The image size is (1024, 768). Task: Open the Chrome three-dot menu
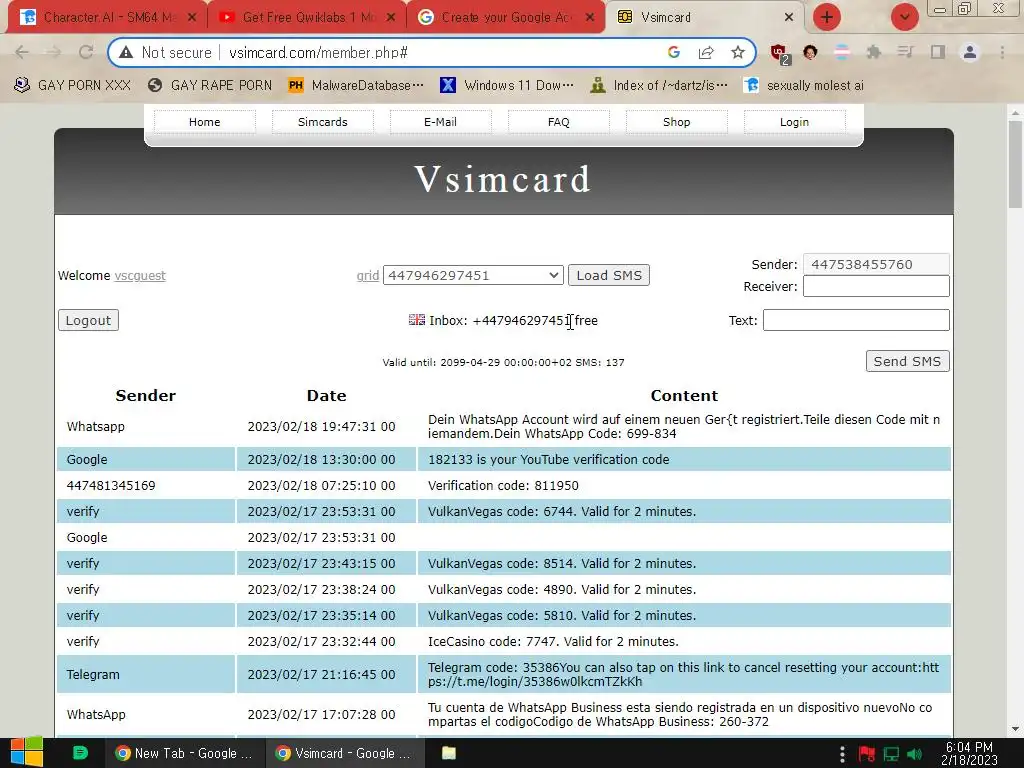[x=1002, y=52]
